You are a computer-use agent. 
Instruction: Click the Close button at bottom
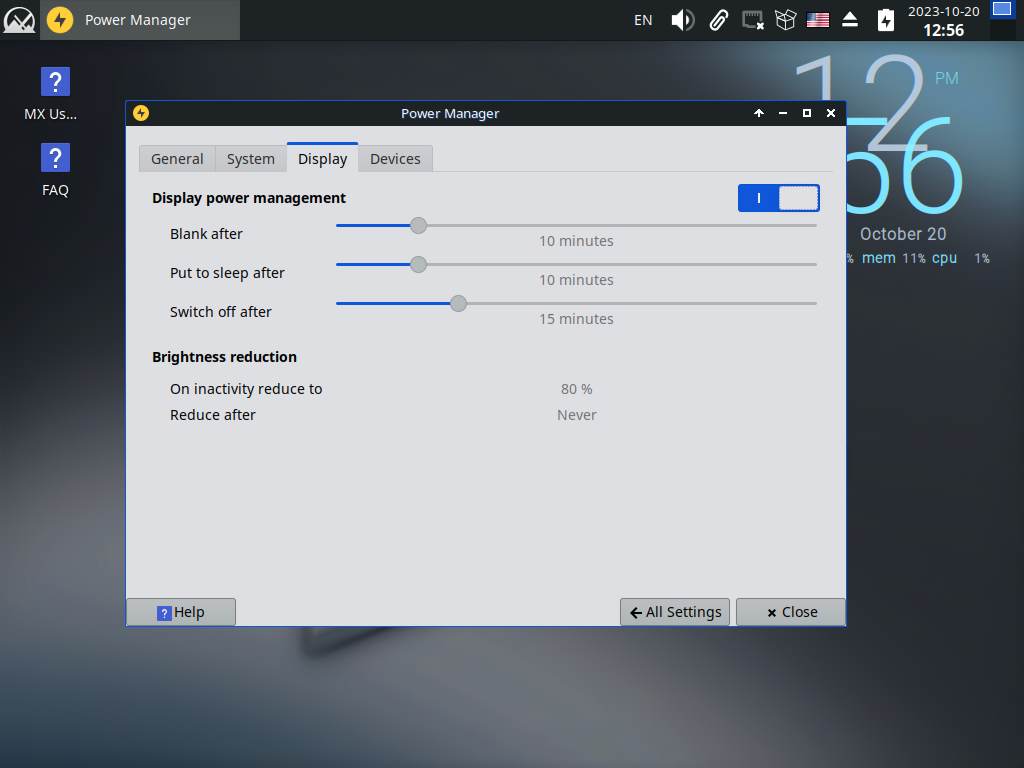[x=791, y=612]
